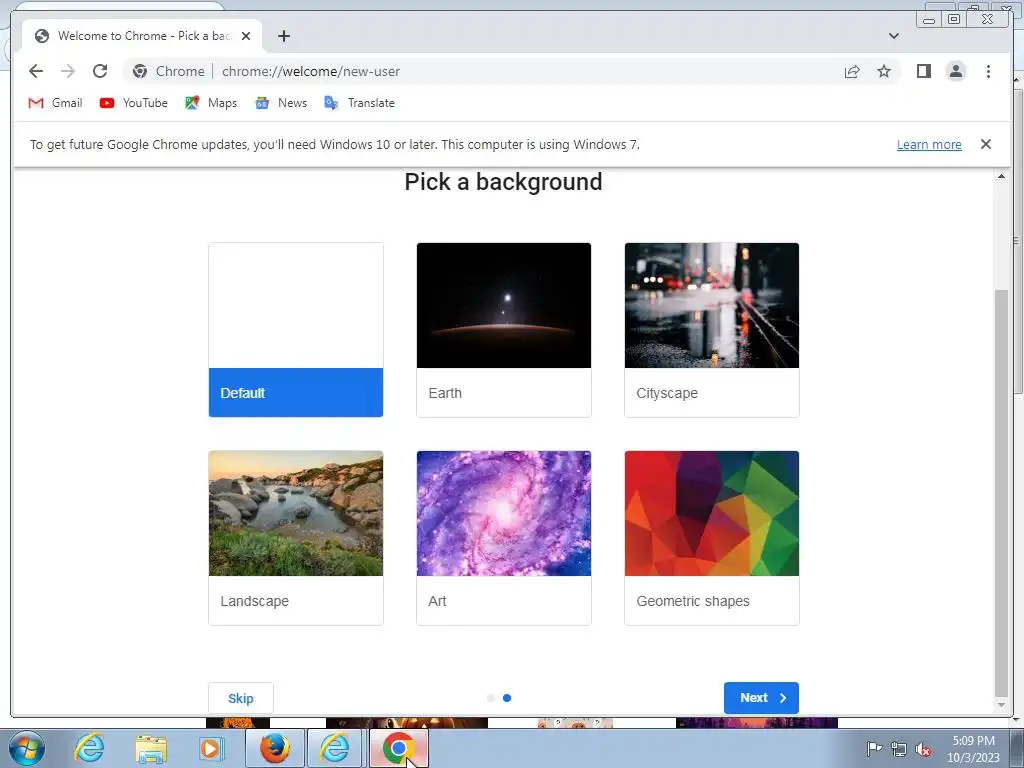Switch to Firefox in the taskbar

[275, 748]
